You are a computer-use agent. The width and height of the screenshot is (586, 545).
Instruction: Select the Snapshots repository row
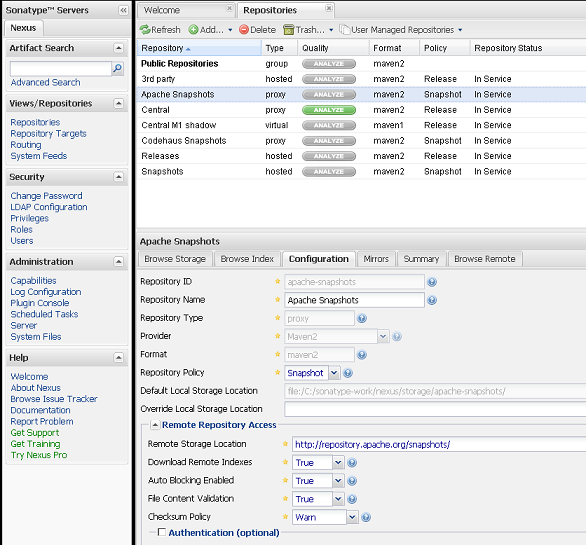coord(361,172)
